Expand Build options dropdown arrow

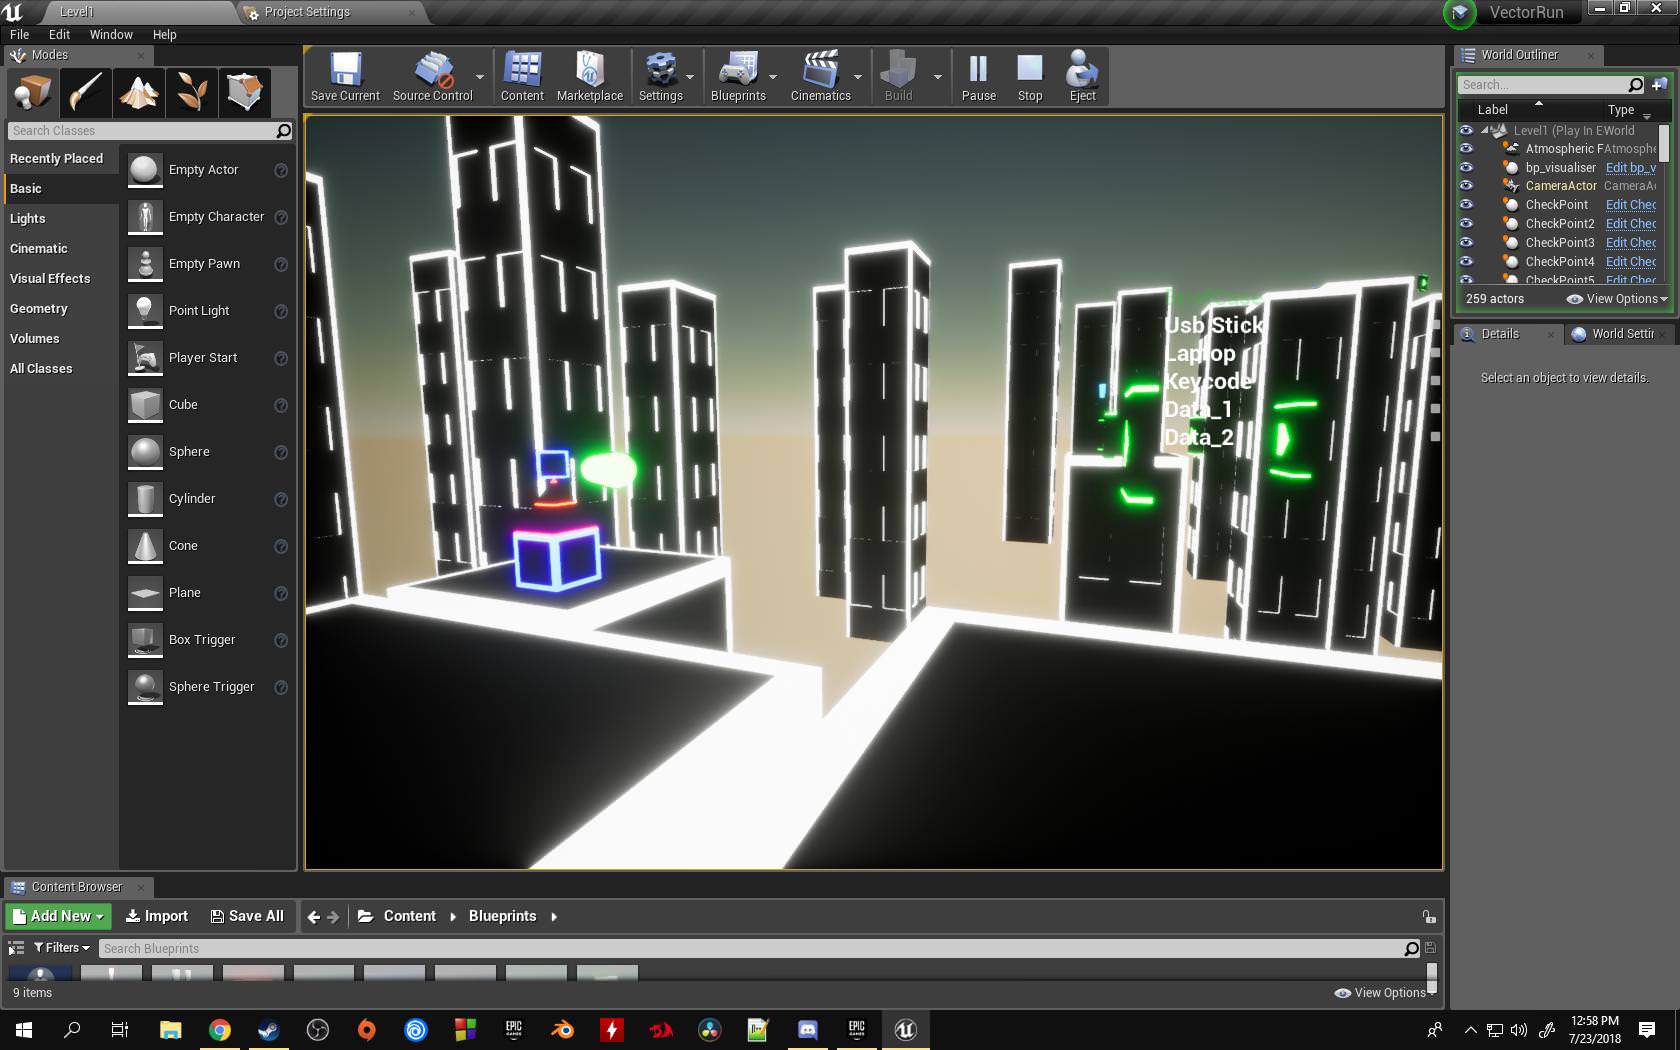pos(938,77)
